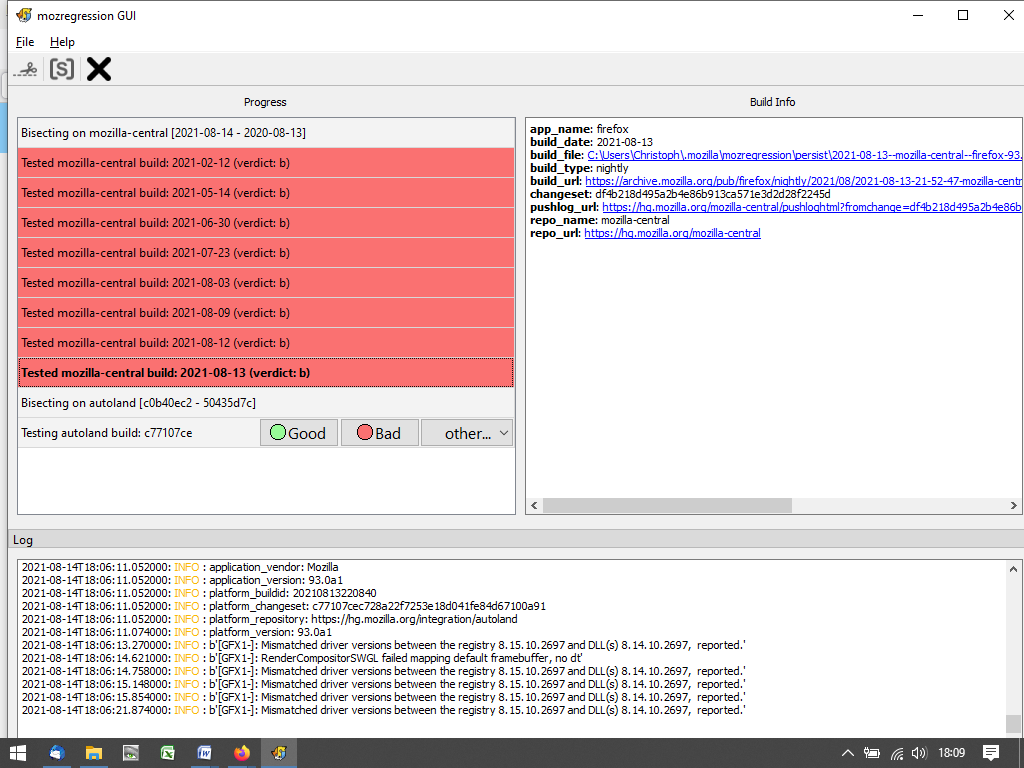Select the 2021-08-13 tested build row
1024x768 pixels.
point(265,373)
